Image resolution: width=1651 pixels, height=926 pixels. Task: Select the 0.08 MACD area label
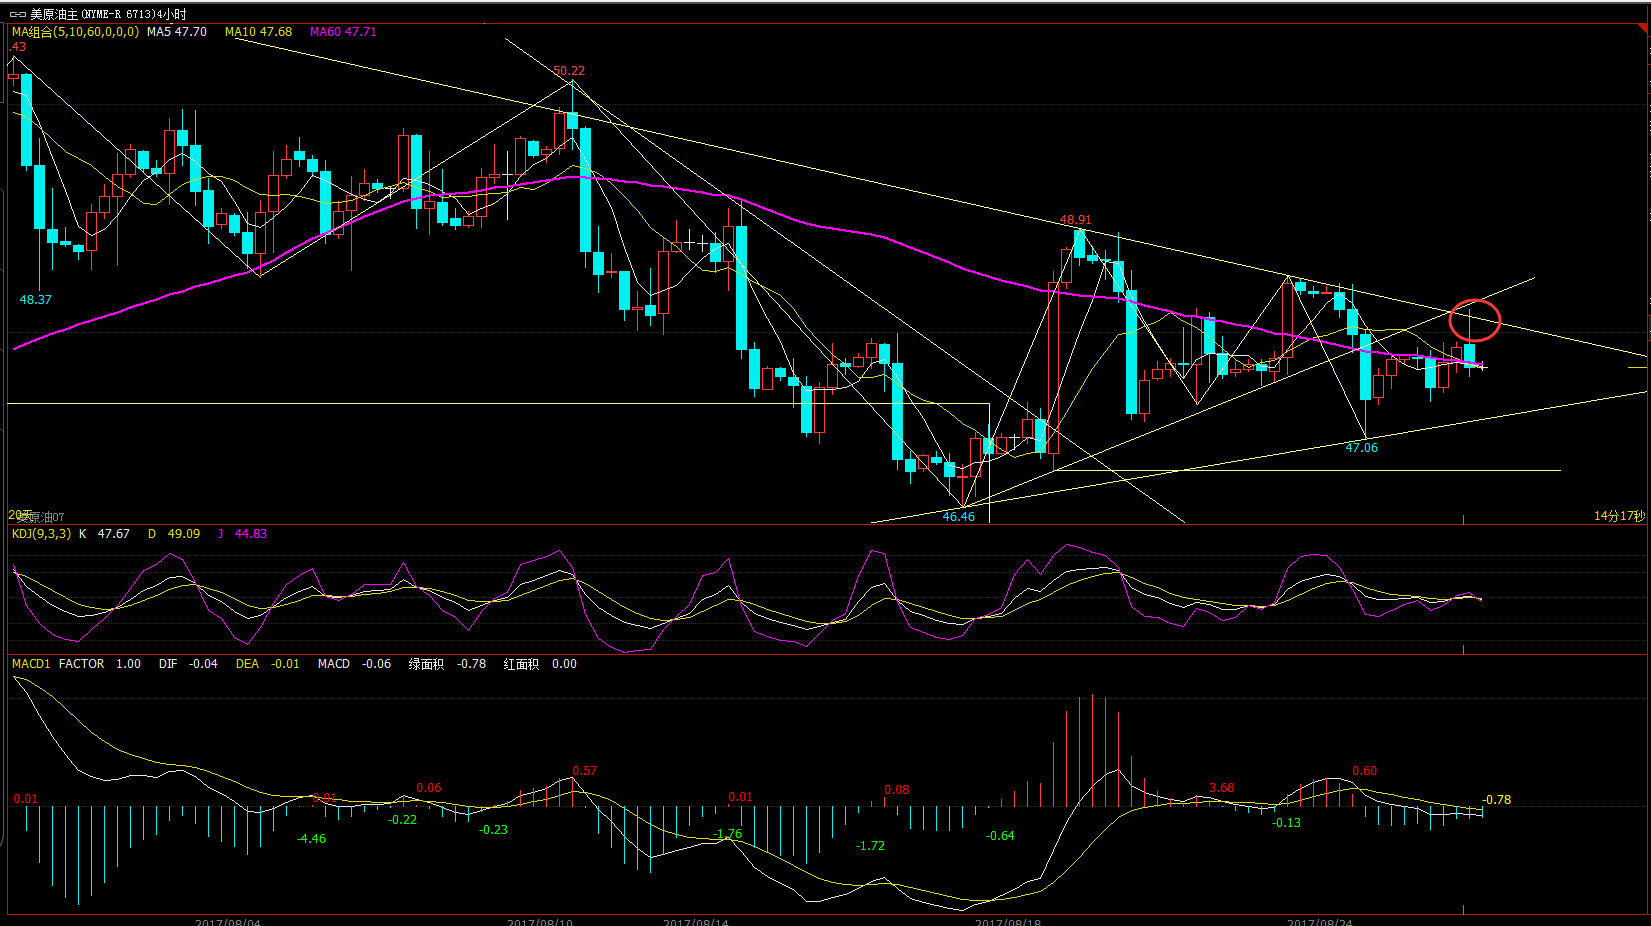(896, 790)
